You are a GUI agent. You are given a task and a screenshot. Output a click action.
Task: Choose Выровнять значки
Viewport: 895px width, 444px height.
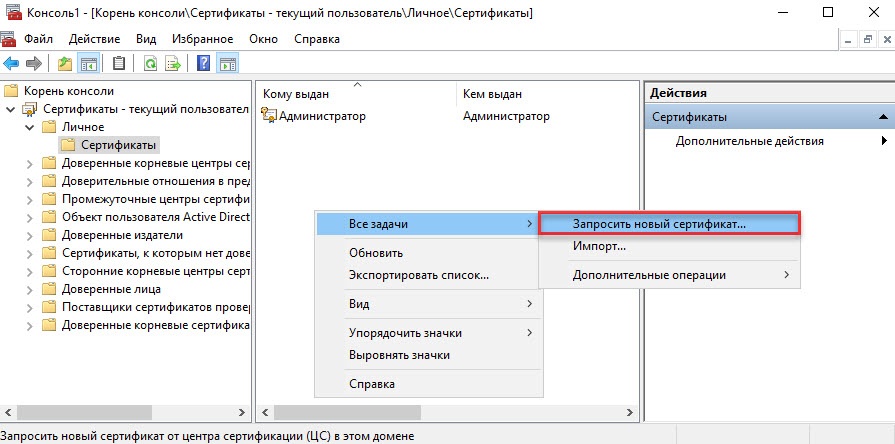[x=428, y=355]
